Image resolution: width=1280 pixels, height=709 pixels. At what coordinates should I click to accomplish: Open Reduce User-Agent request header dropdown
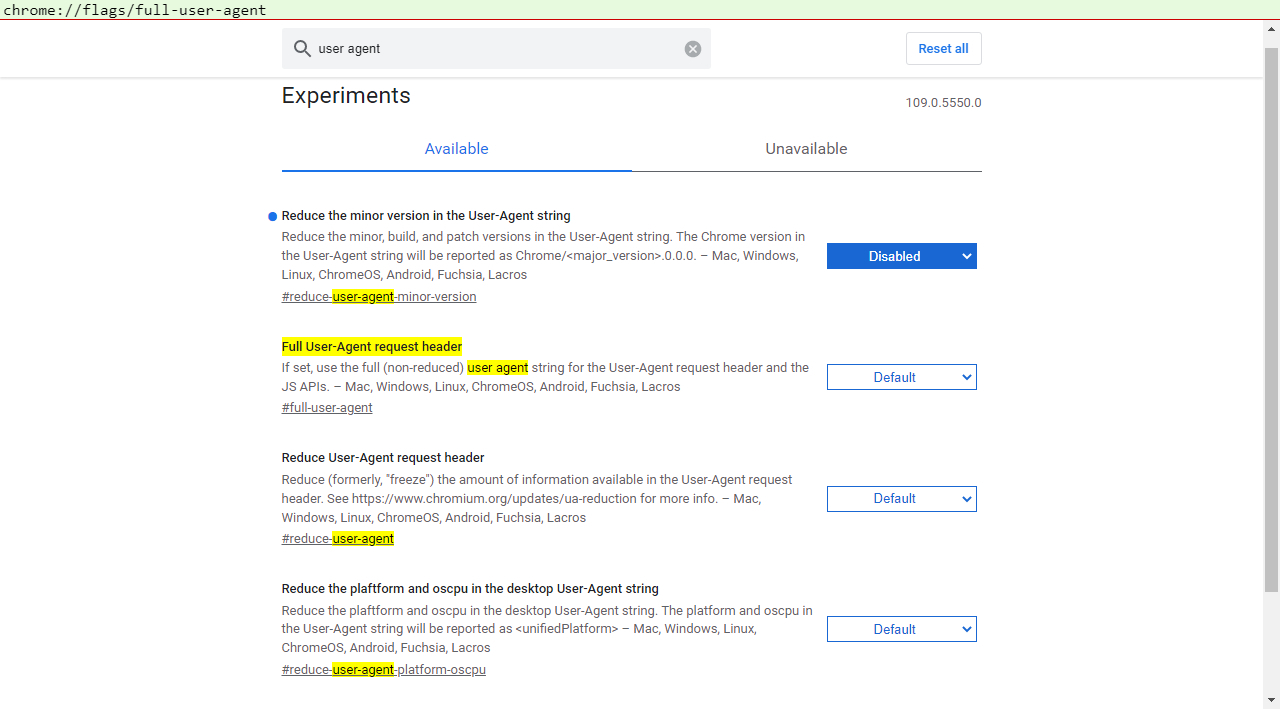coord(902,498)
